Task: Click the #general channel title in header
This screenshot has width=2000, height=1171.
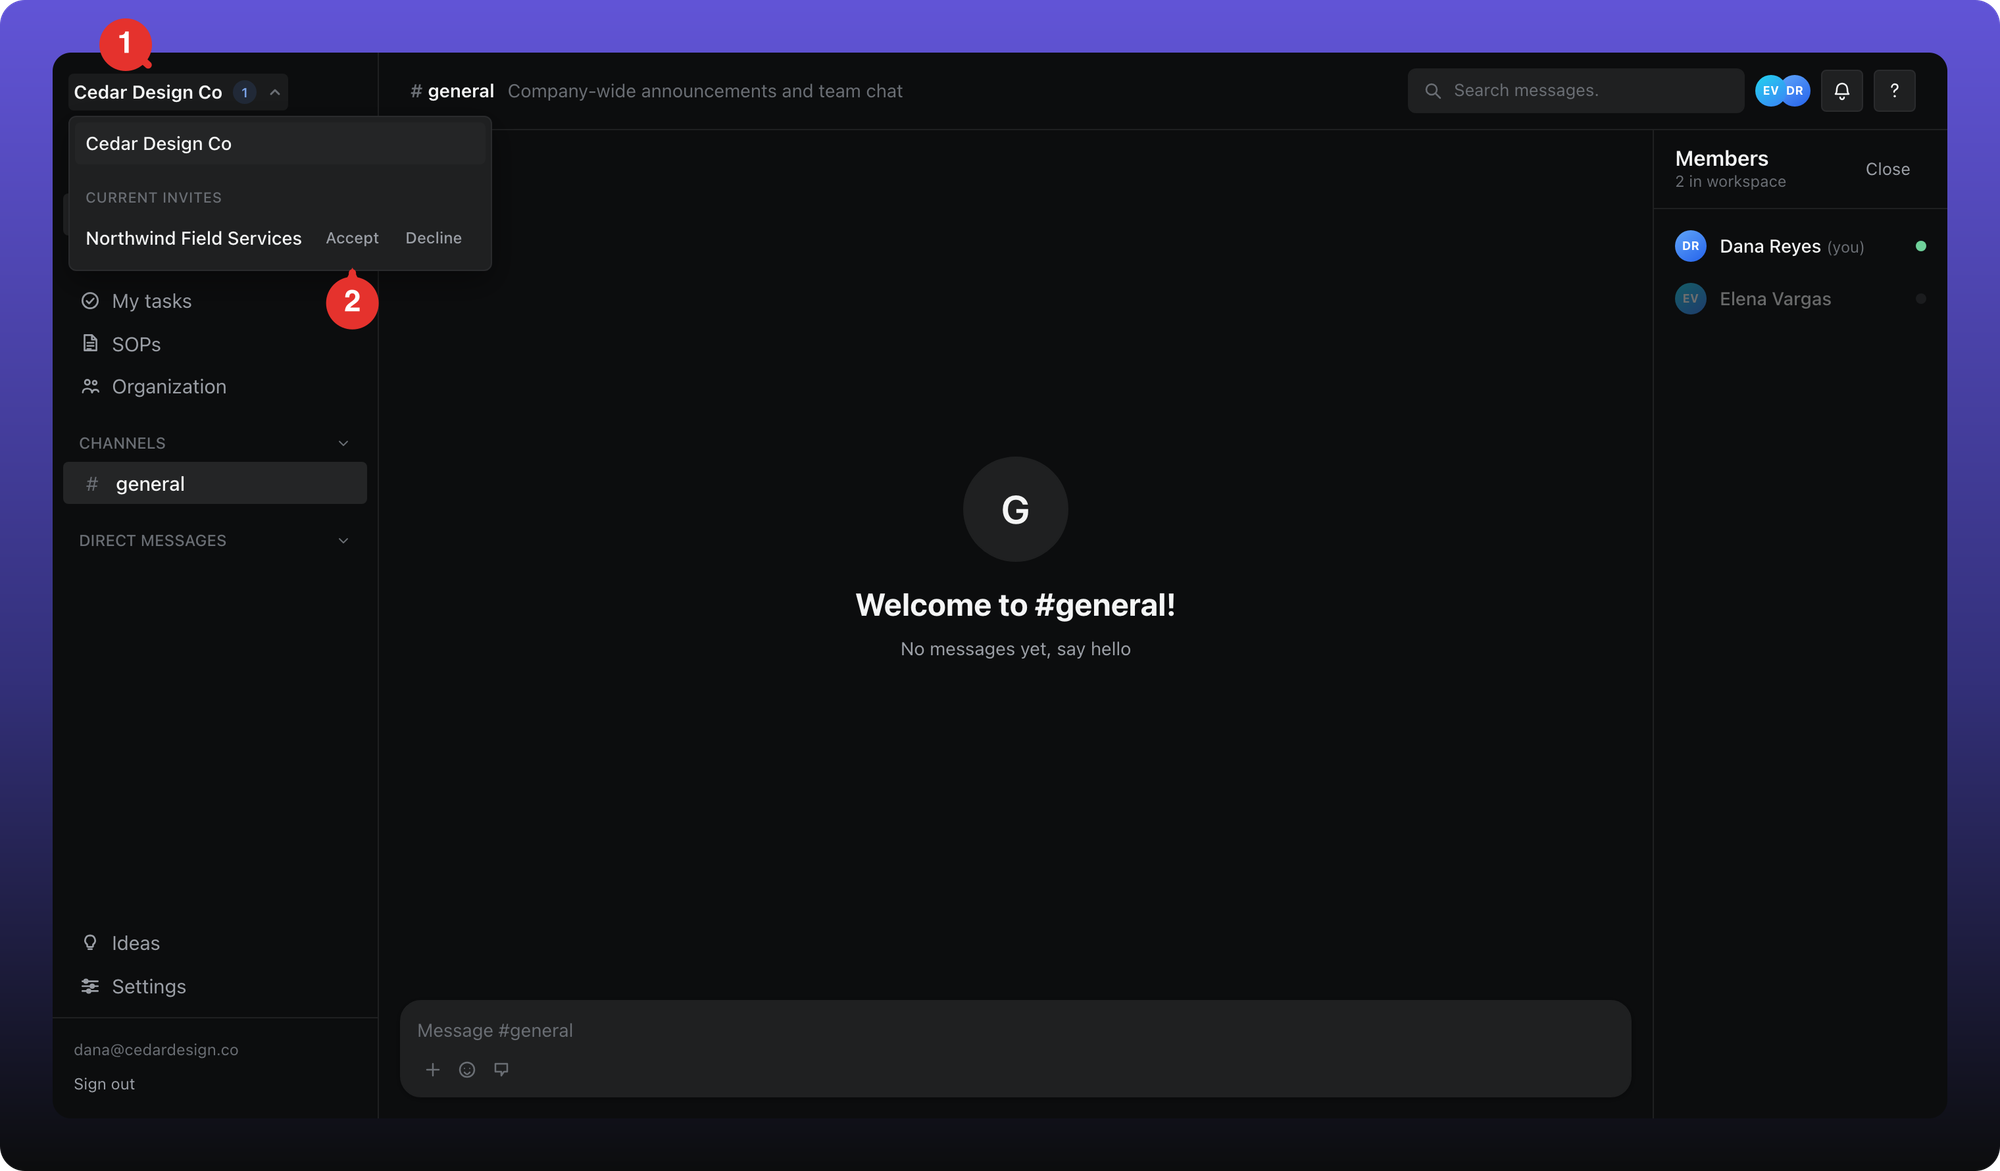Action: point(452,91)
